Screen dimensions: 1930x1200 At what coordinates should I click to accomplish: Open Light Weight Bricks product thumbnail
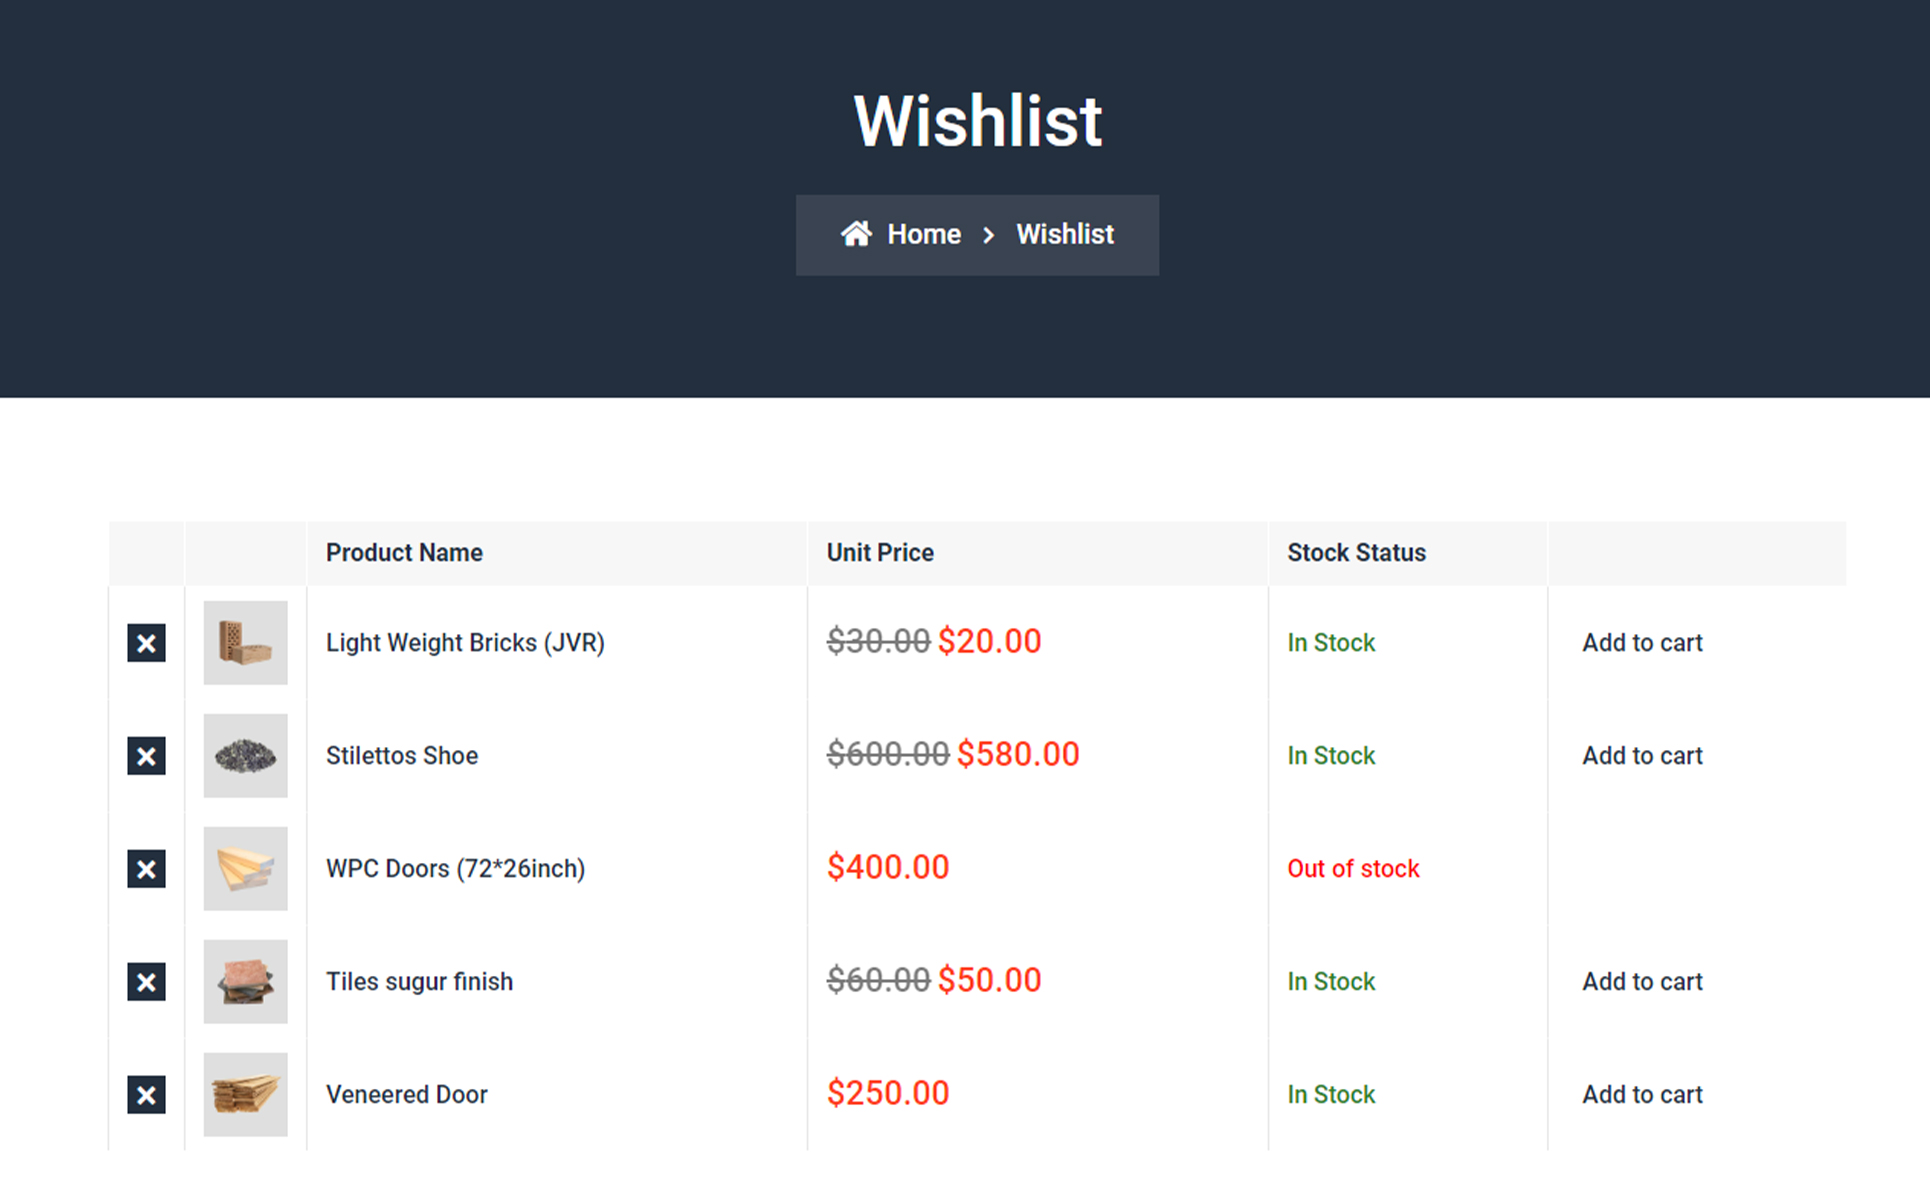coord(245,643)
